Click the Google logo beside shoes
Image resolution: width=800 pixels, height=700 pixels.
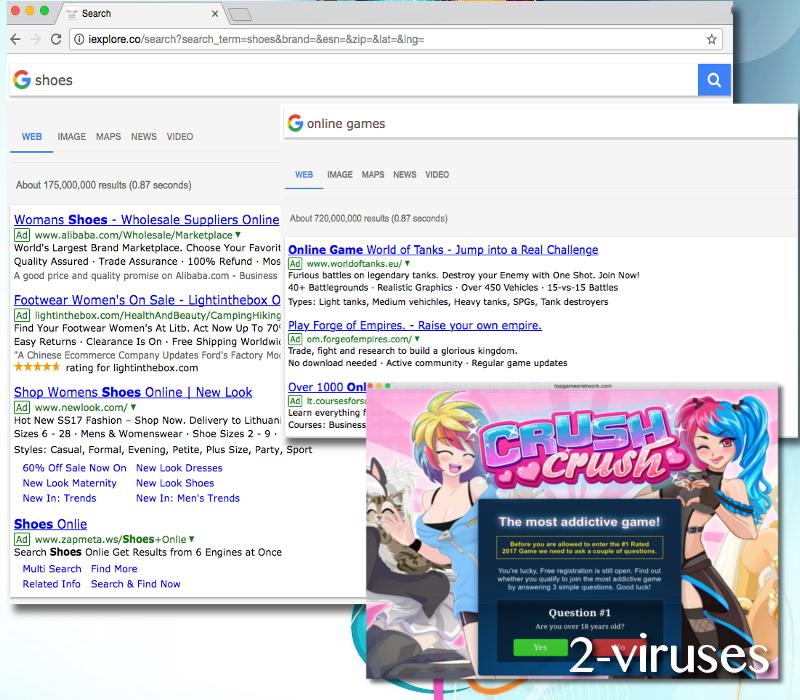click(x=21, y=80)
